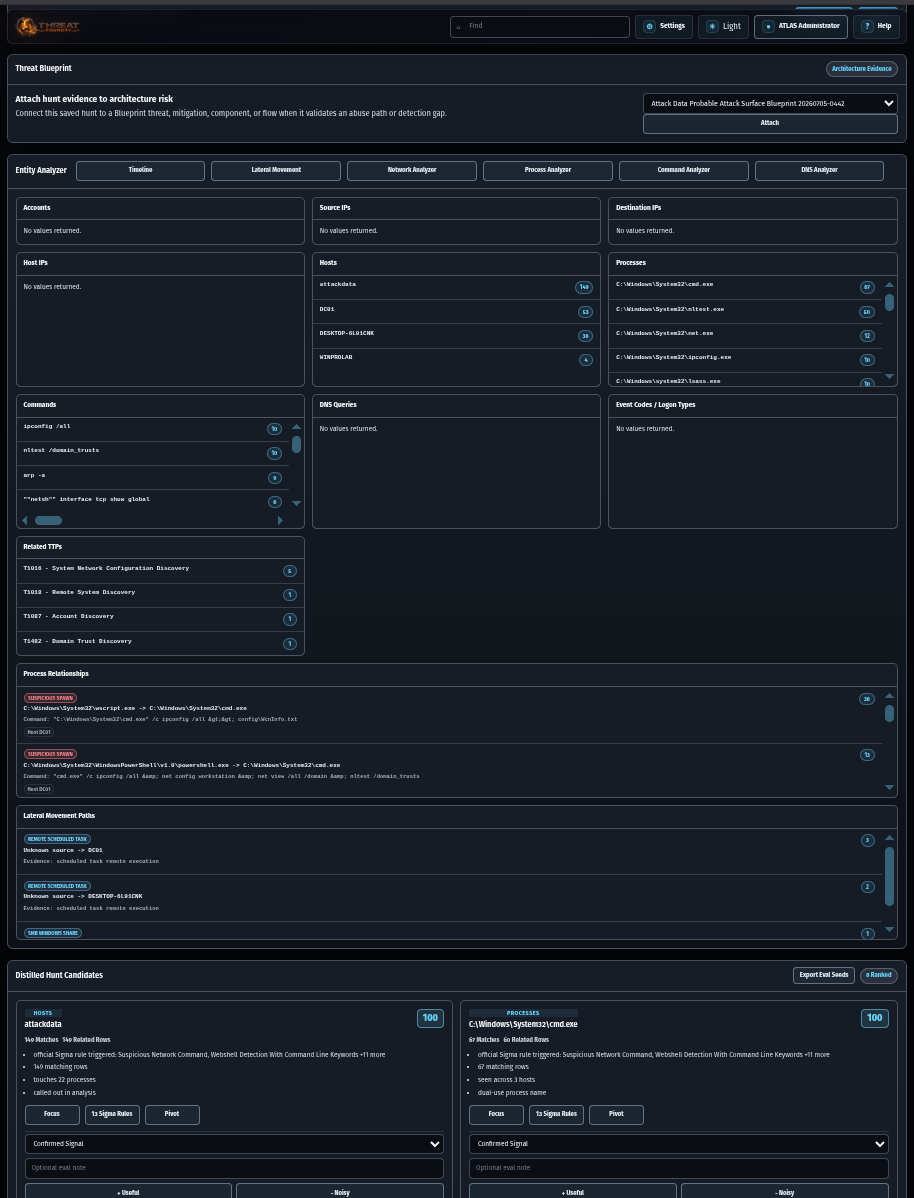Click Lateral Movement Paths scroll up arrow
This screenshot has height=1198, width=914.
pyautogui.click(x=890, y=837)
